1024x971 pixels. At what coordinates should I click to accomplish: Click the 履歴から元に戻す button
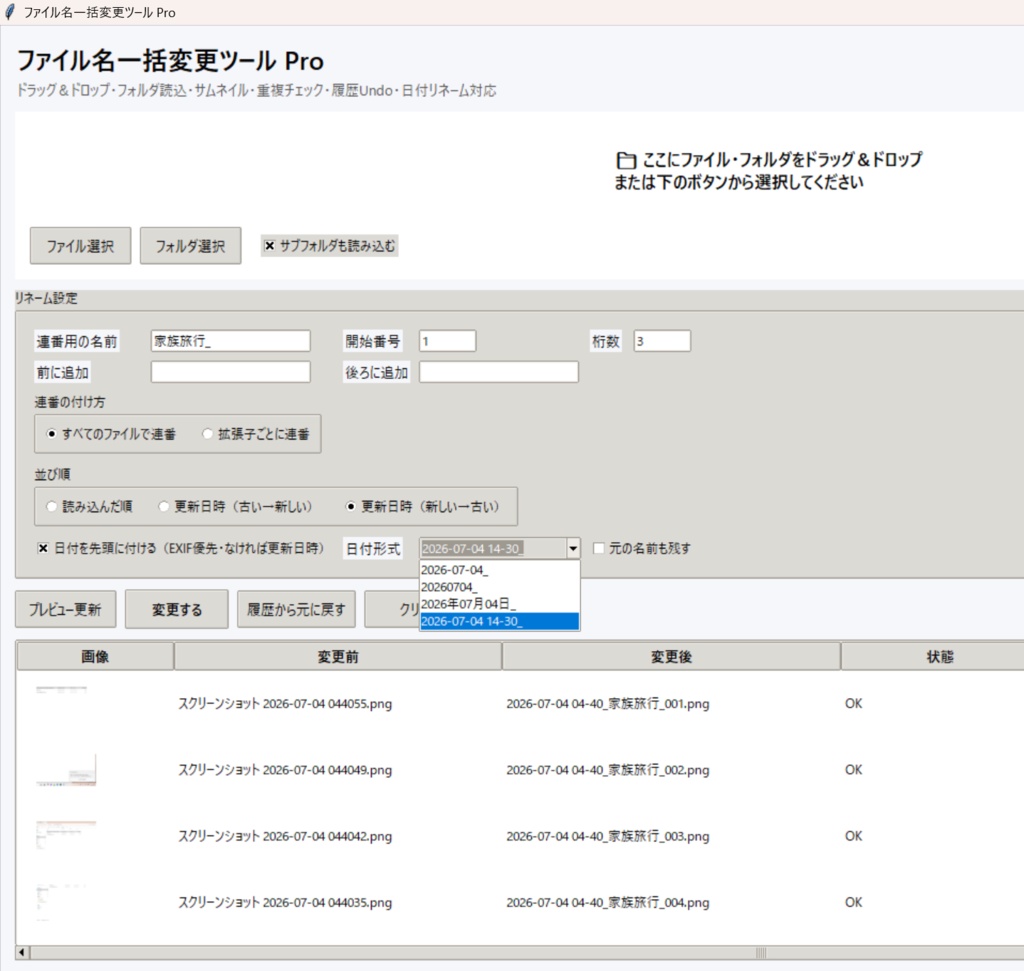tap(296, 609)
